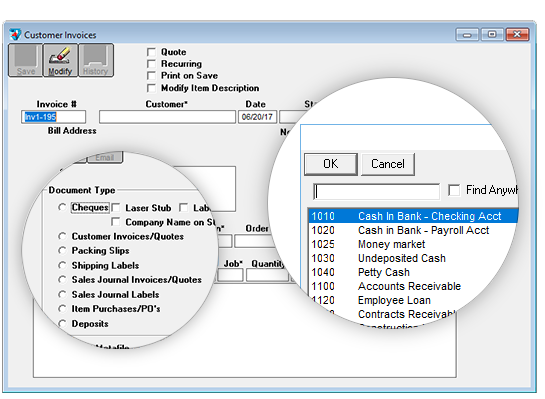Minimize the Customer Invoices window
Viewport: 545px width, 399px height.
click(x=467, y=35)
